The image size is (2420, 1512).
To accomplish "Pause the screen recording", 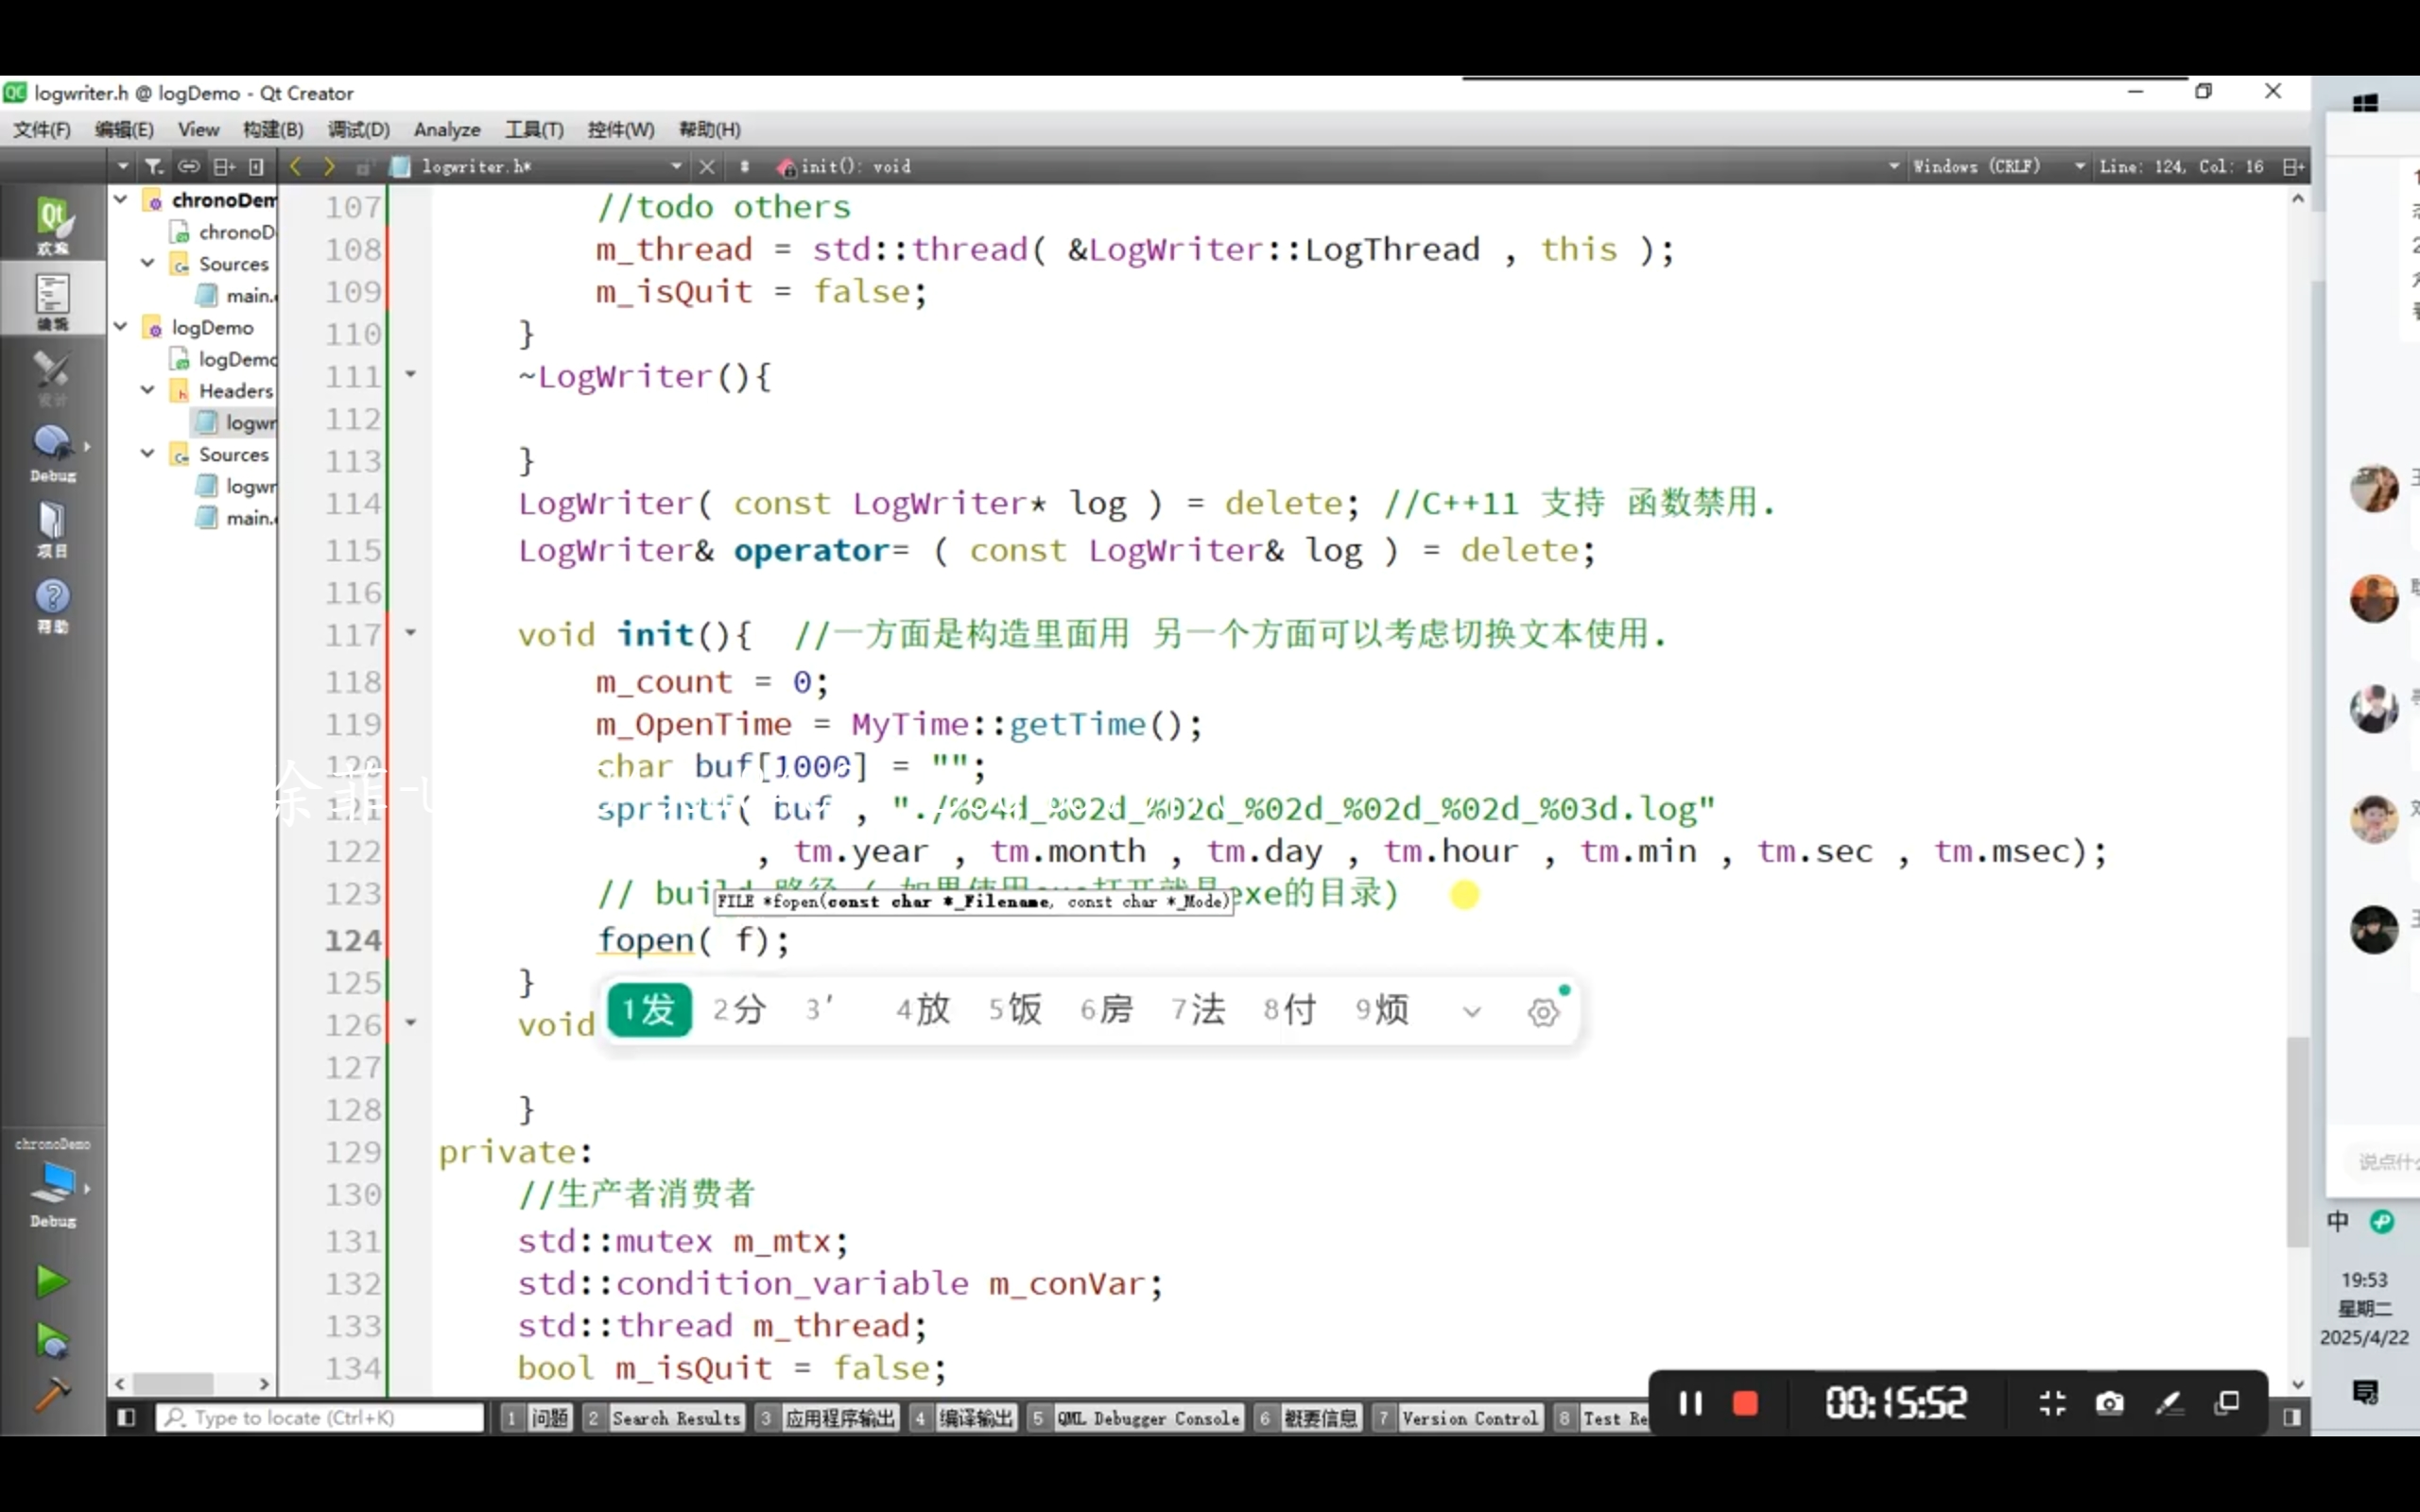I will 1690,1403.
